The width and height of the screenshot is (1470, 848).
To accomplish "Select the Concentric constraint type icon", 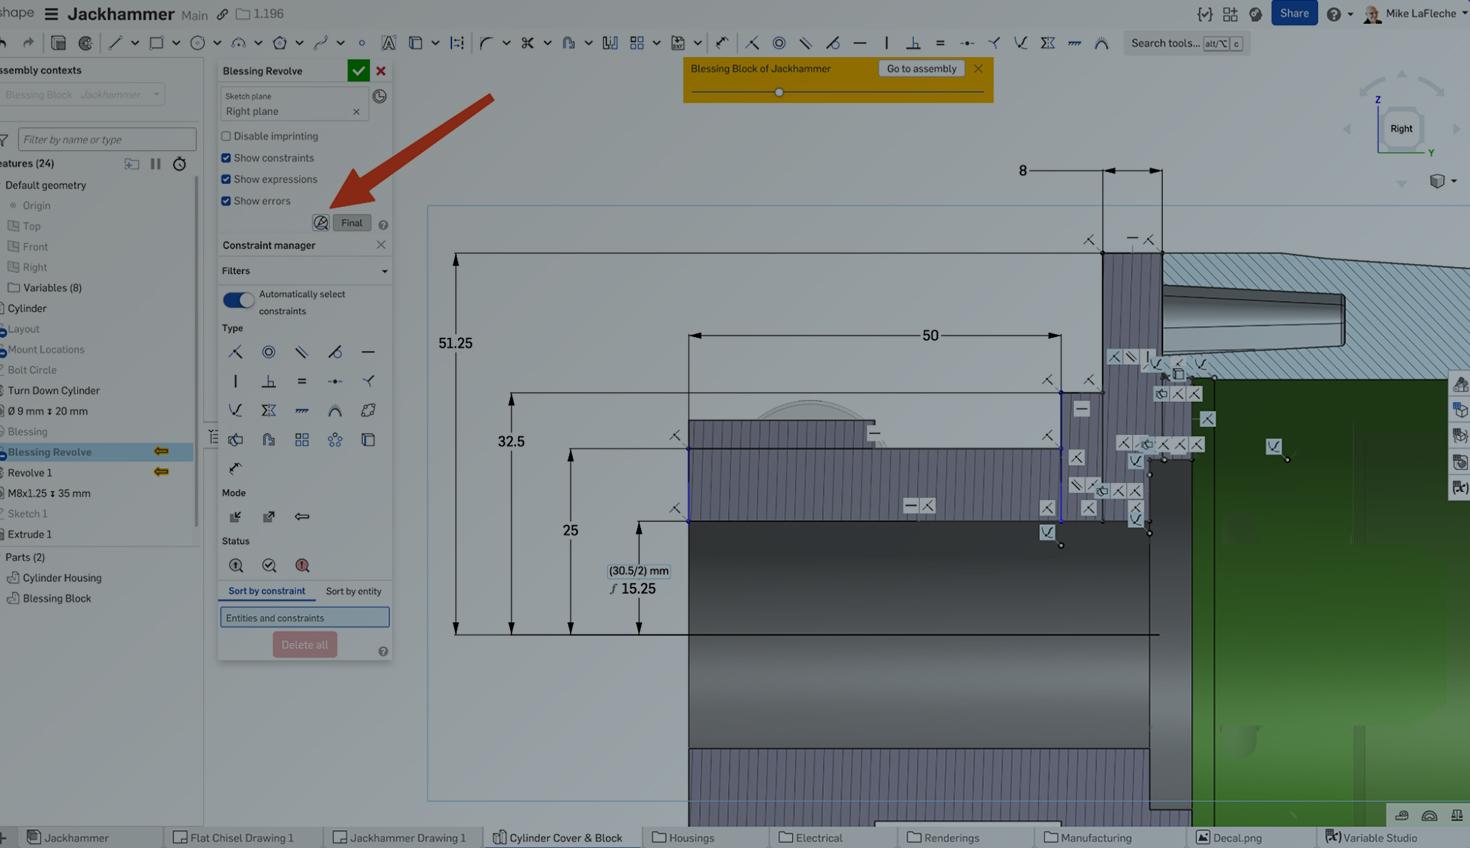I will click(x=268, y=352).
